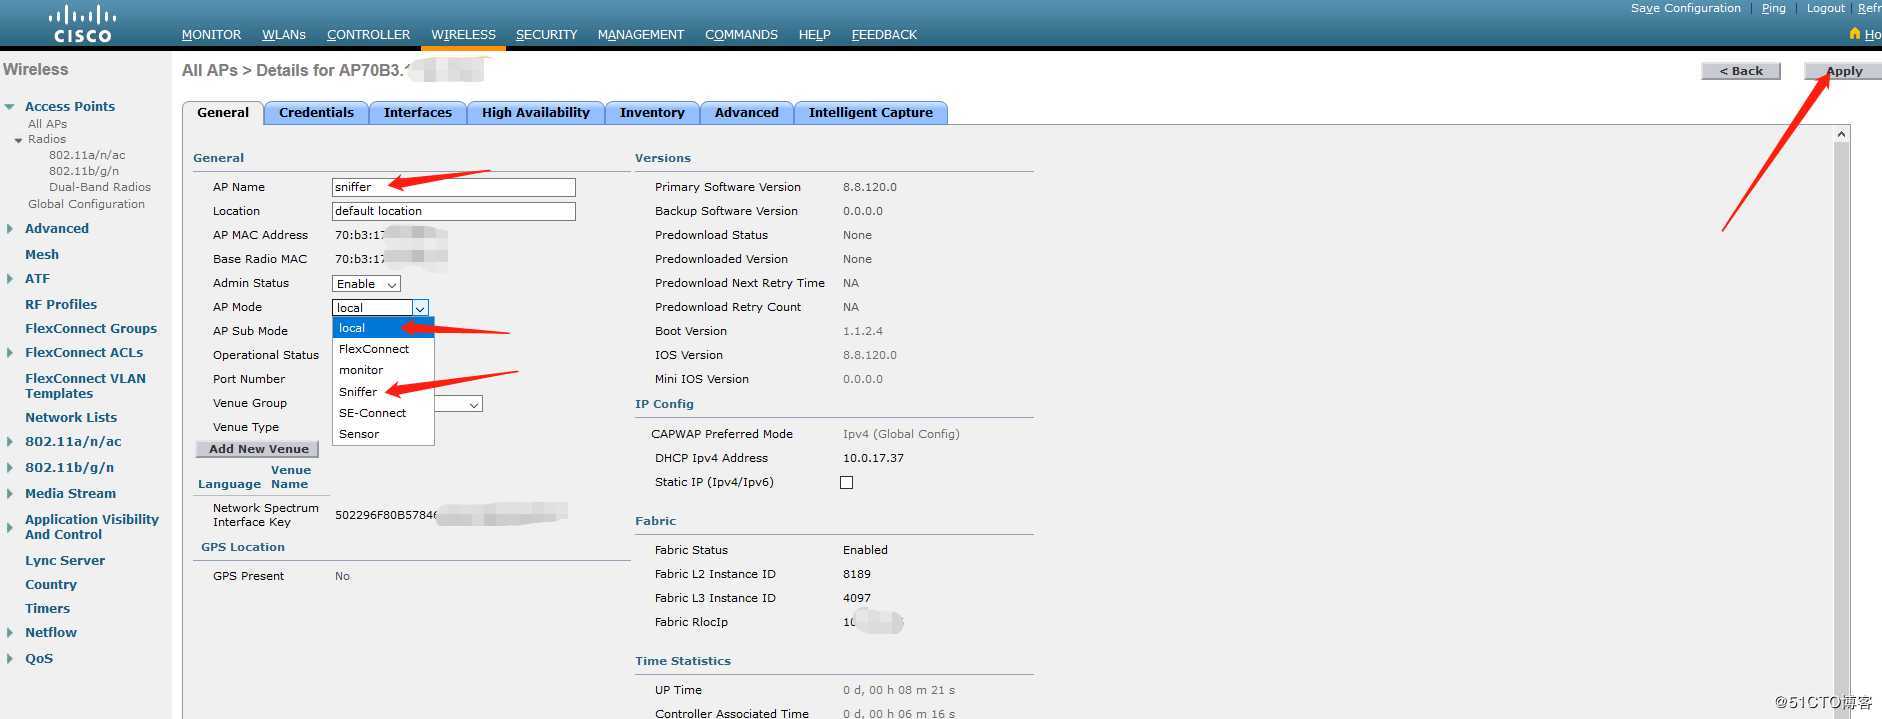Open Country in sidebar
This screenshot has height=719, width=1882.
point(51,585)
